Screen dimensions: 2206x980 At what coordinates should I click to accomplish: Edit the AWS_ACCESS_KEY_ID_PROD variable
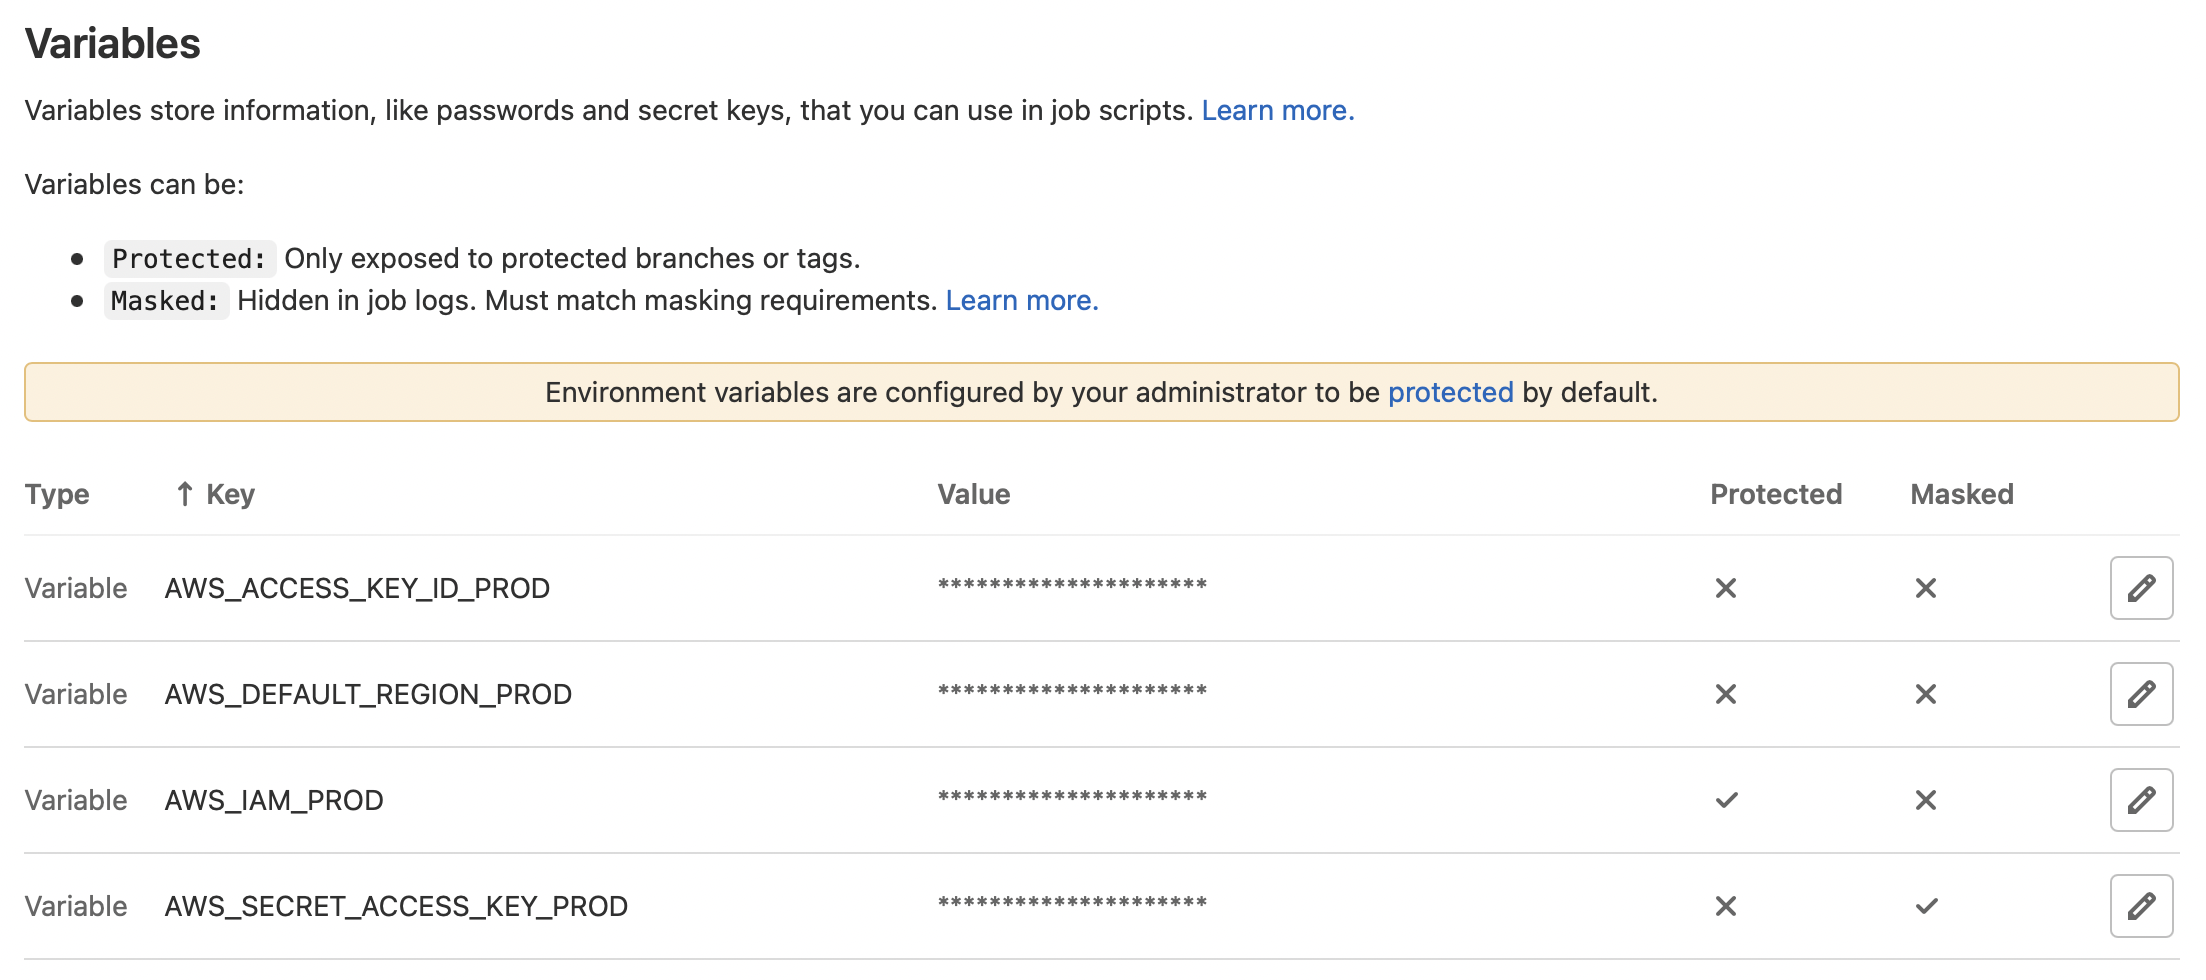[2140, 588]
